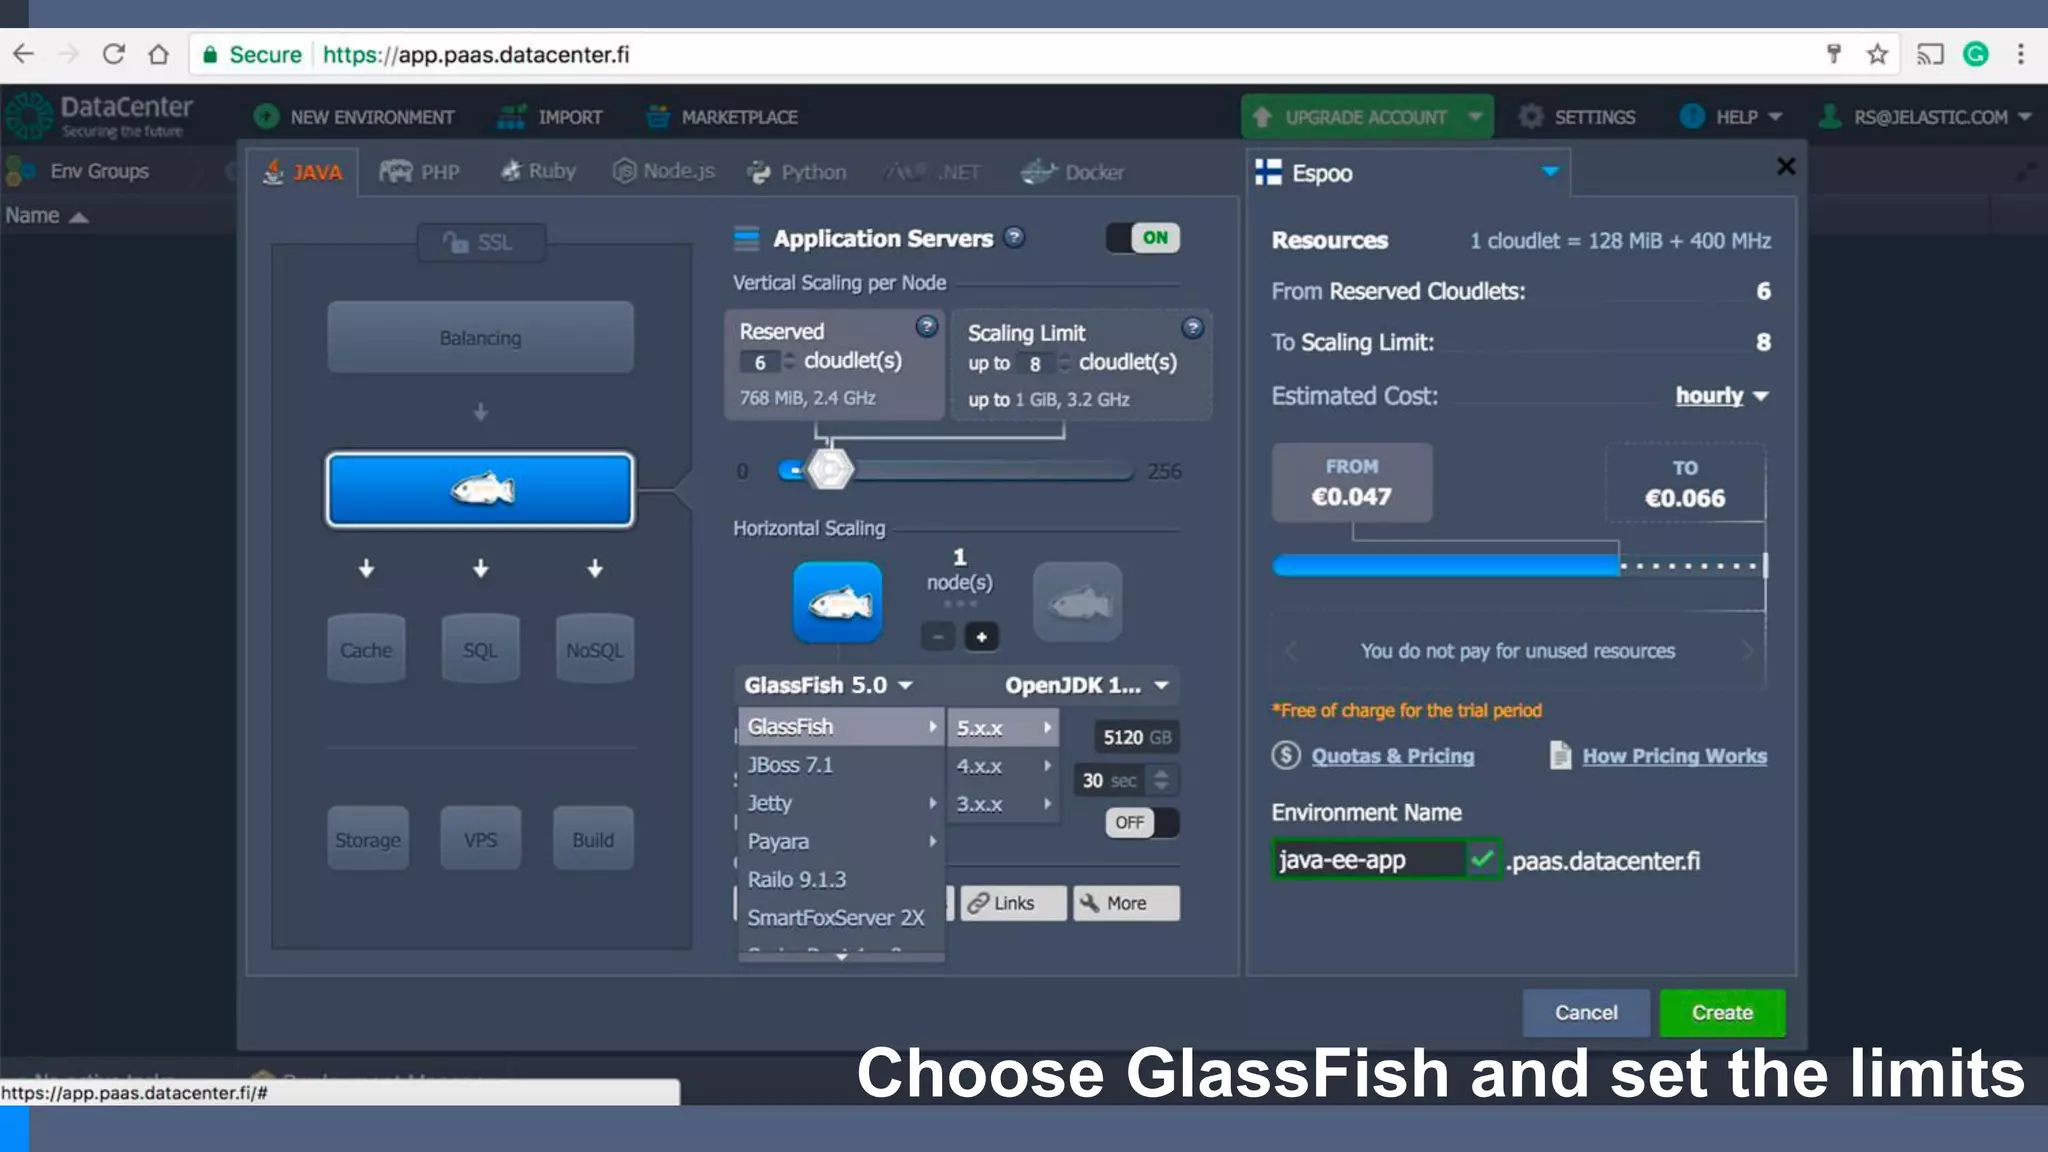Click the browser back arrow
Image resolution: width=2048 pixels, height=1152 pixels.
24,54
